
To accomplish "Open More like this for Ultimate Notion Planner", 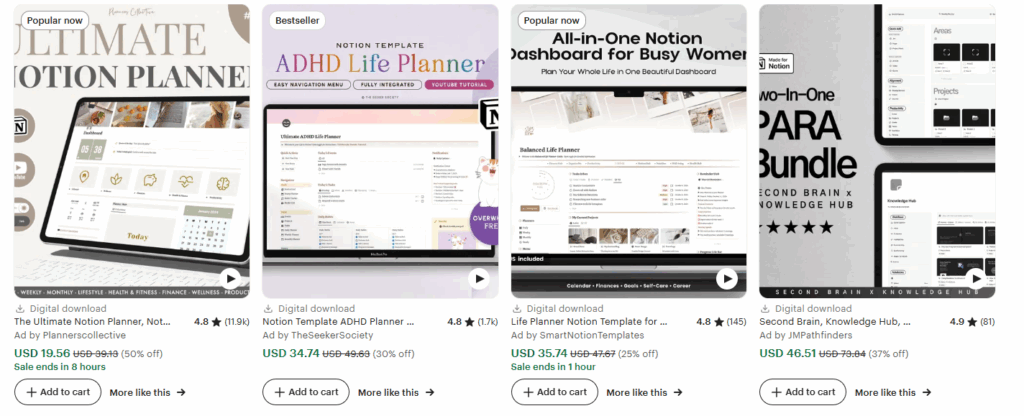I will [148, 392].
